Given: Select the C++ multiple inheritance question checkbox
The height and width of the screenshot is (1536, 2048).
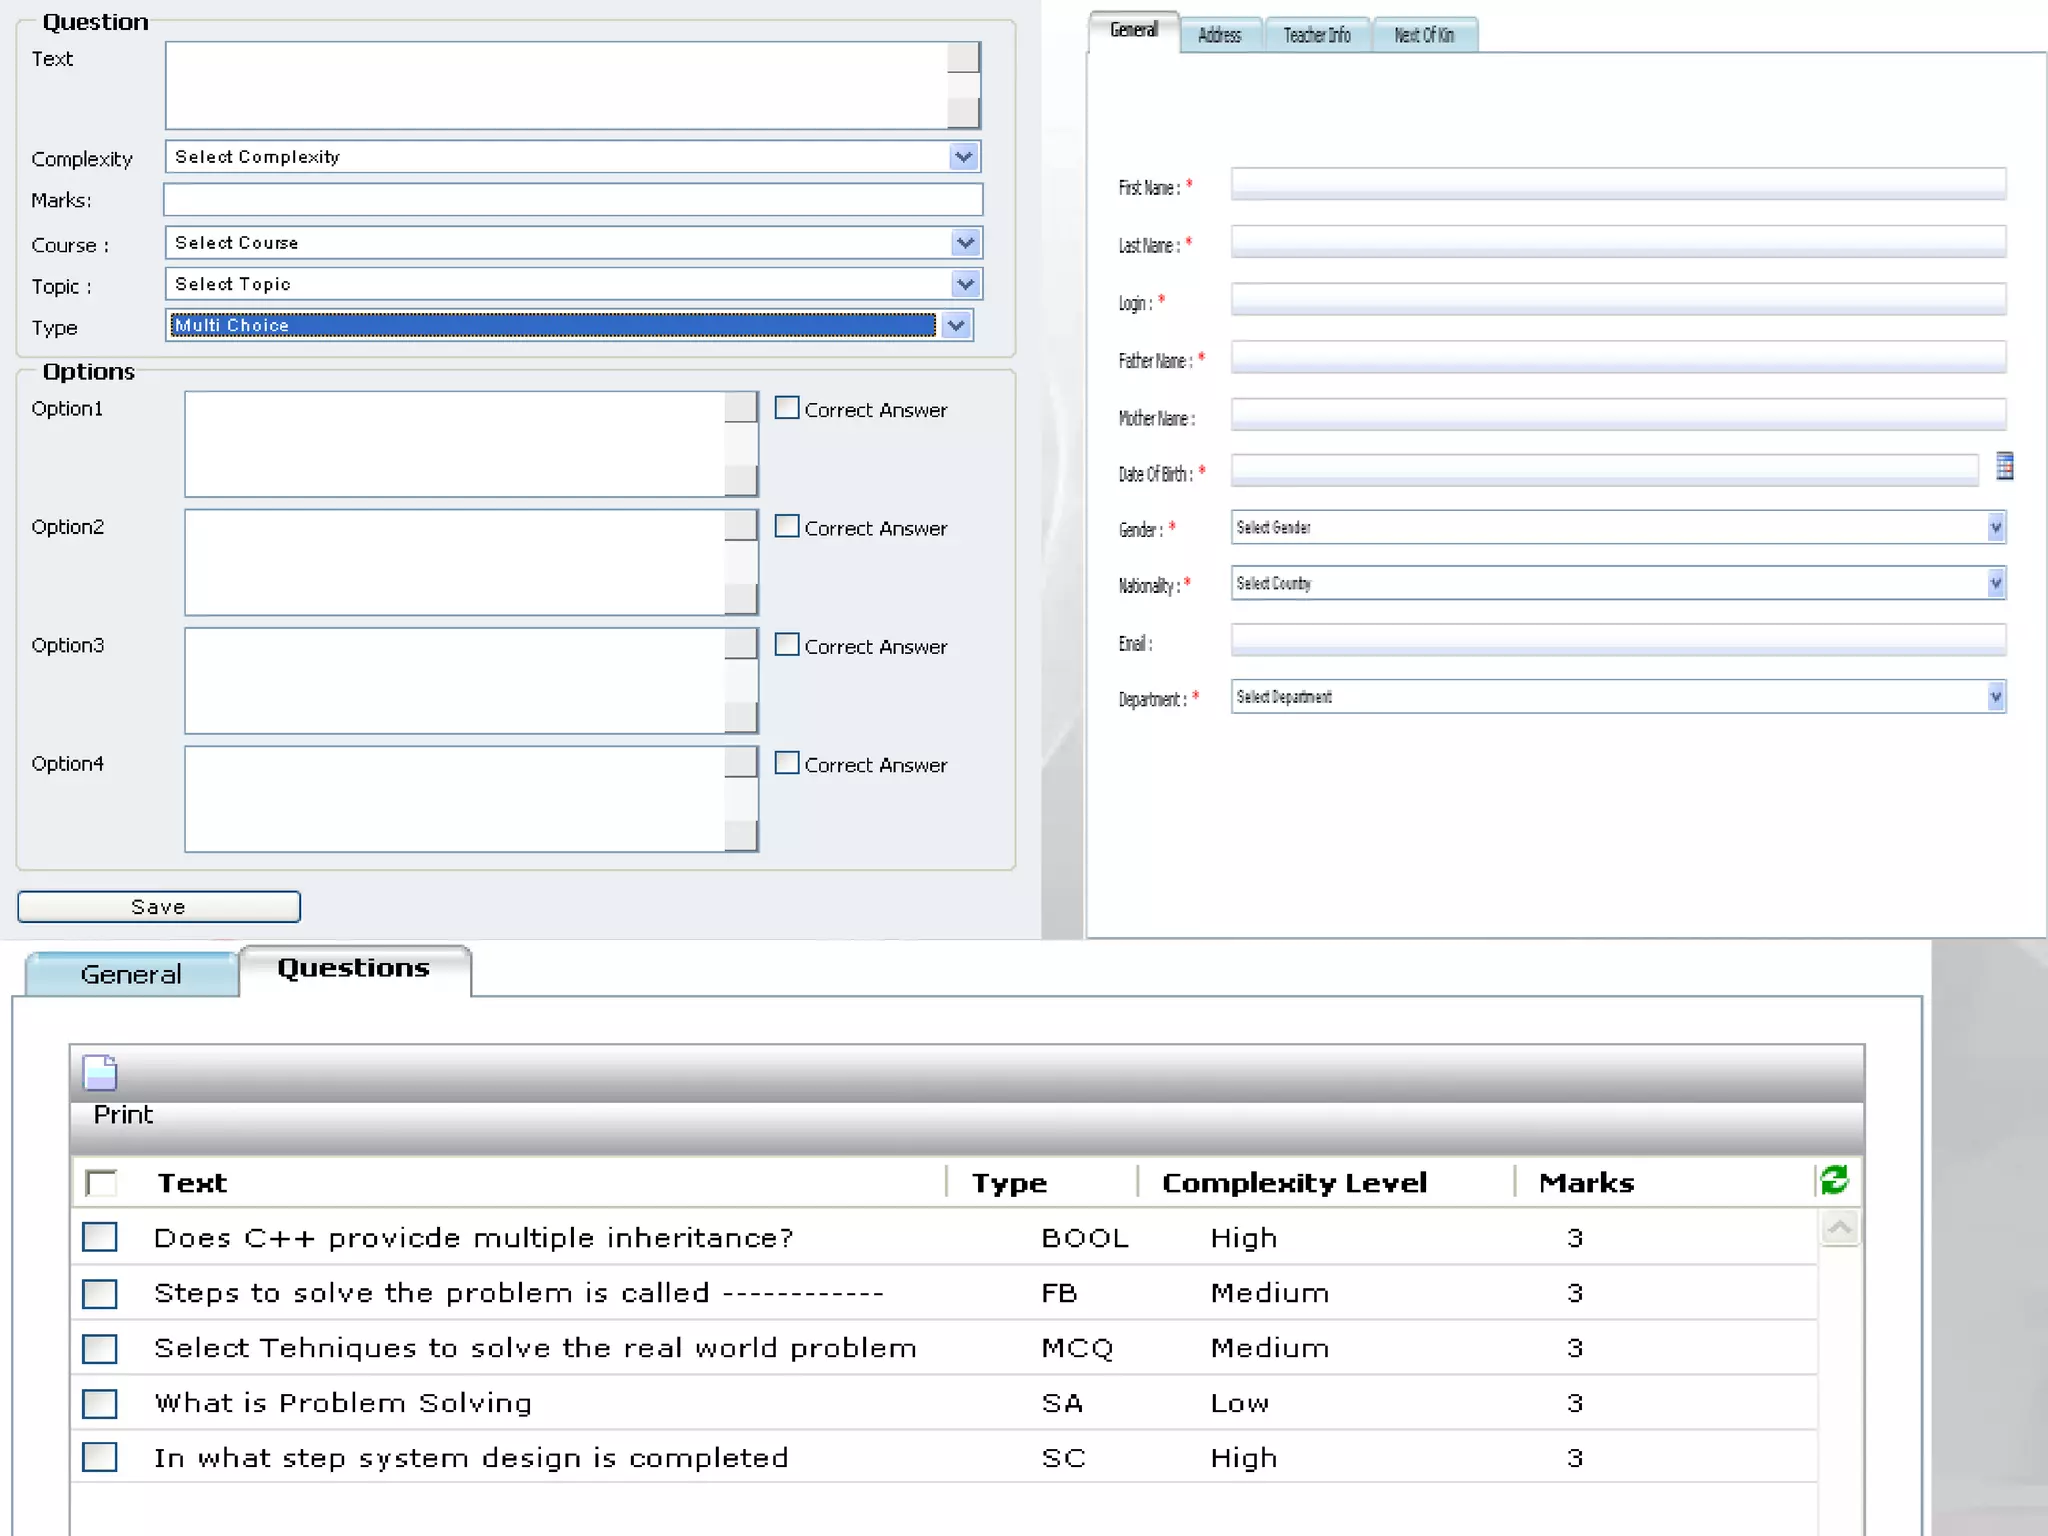Looking at the screenshot, I should [100, 1237].
